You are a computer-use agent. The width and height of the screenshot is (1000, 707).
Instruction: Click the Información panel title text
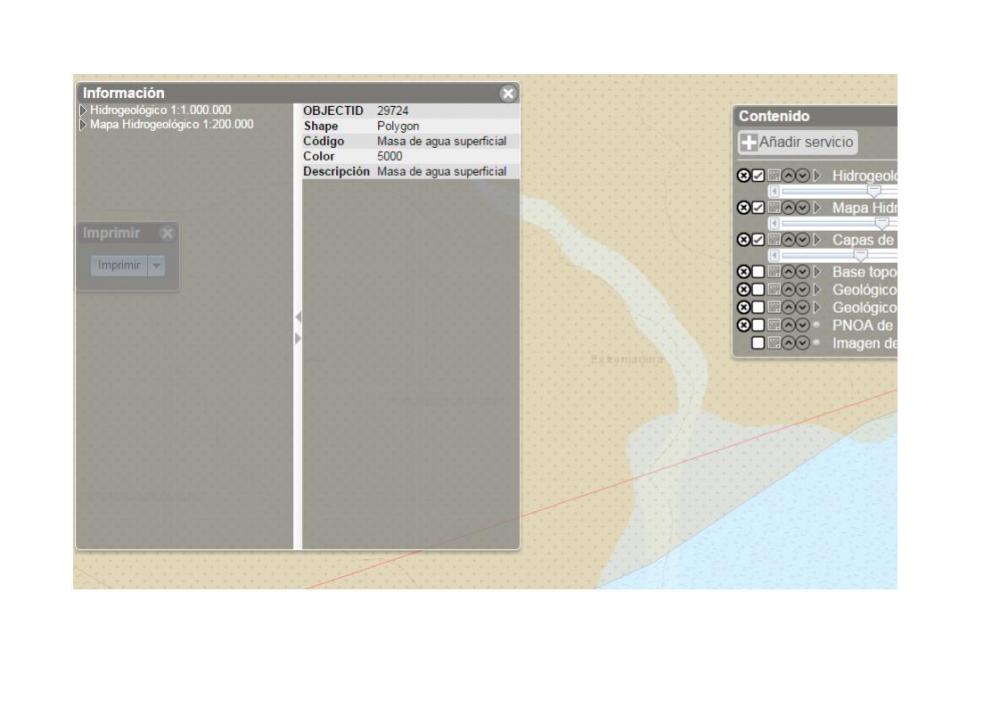pos(123,93)
